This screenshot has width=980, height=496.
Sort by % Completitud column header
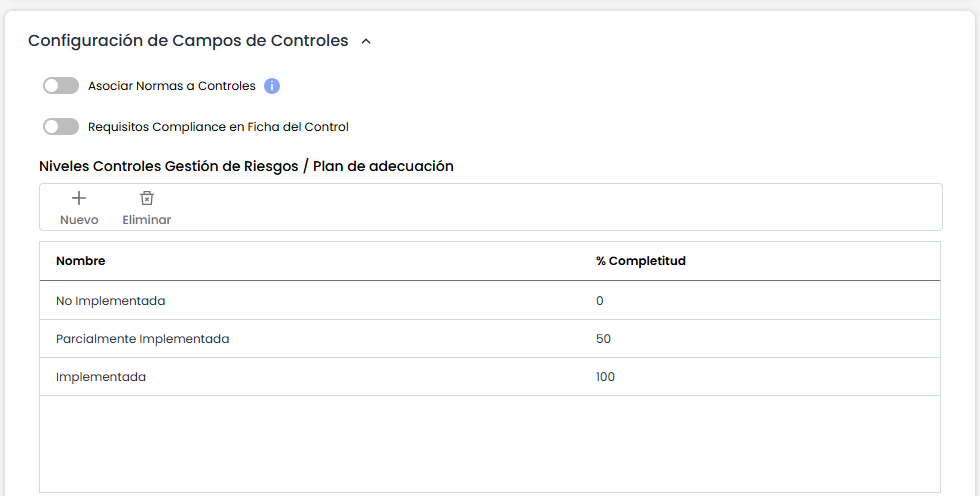click(641, 261)
